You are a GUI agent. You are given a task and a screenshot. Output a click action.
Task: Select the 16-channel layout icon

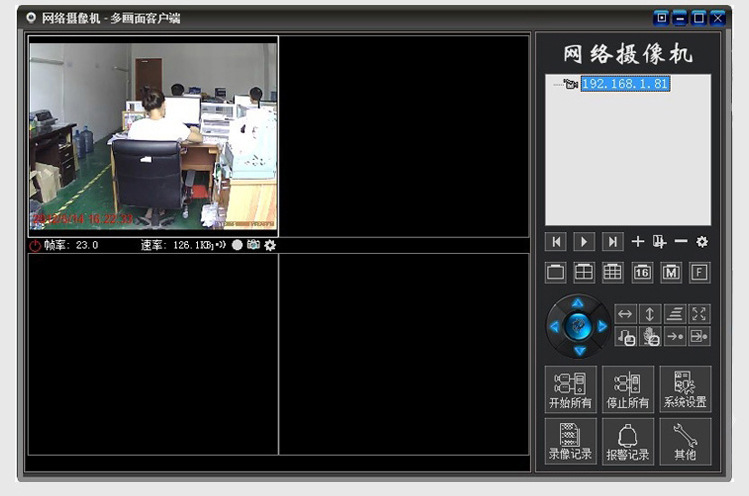click(x=642, y=272)
